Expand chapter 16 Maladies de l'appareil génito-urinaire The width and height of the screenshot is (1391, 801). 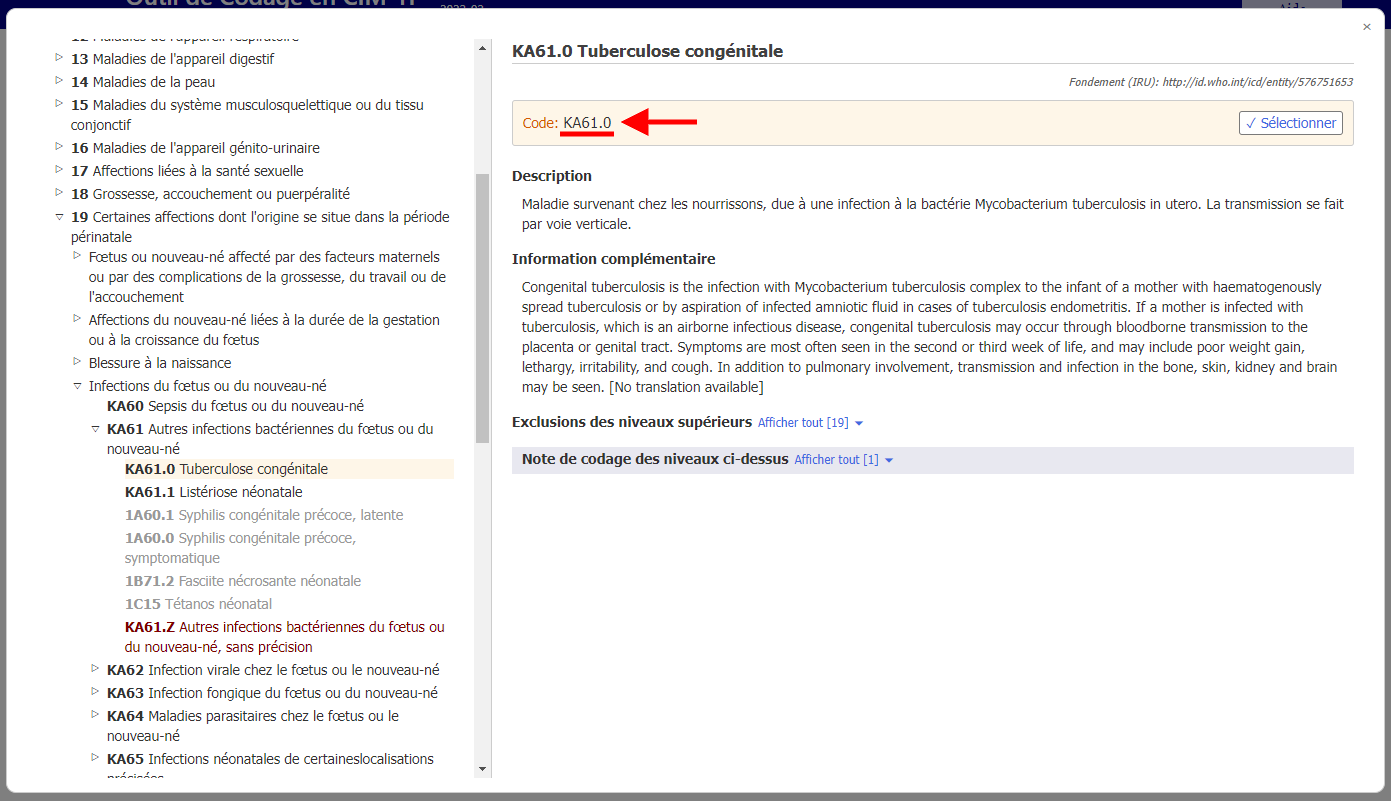coord(59,147)
